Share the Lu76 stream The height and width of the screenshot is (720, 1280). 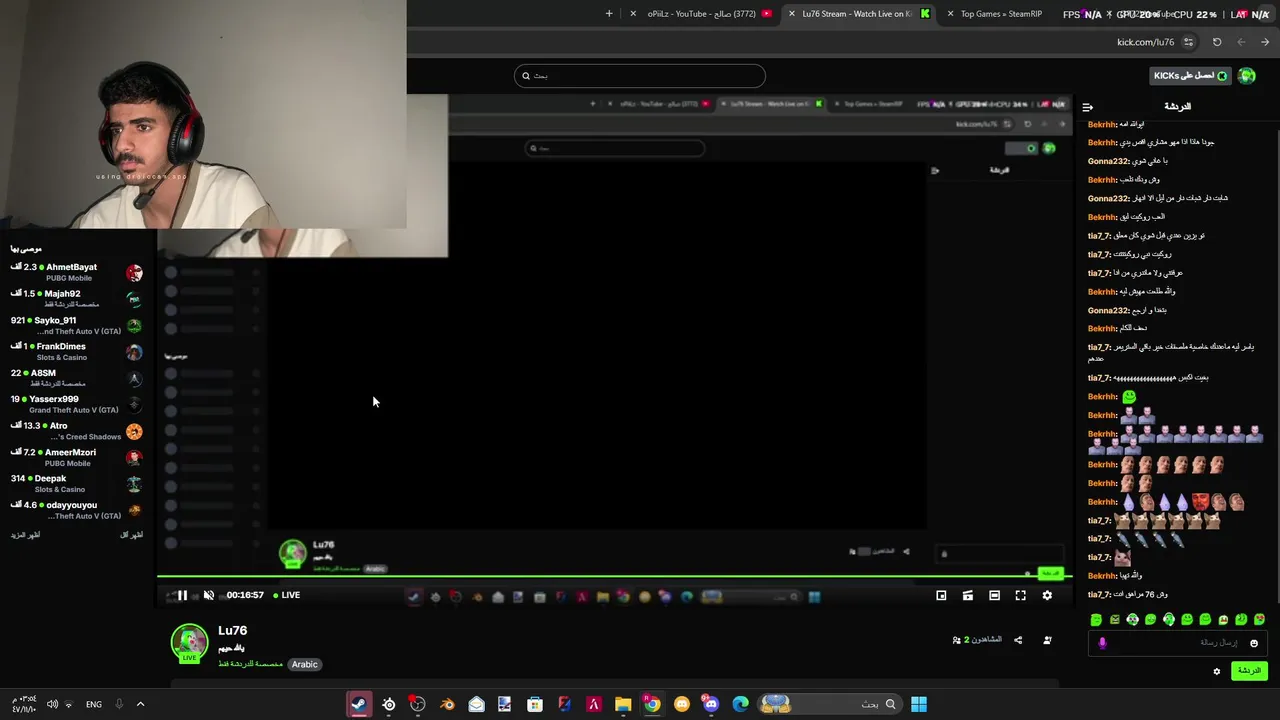(x=1018, y=640)
